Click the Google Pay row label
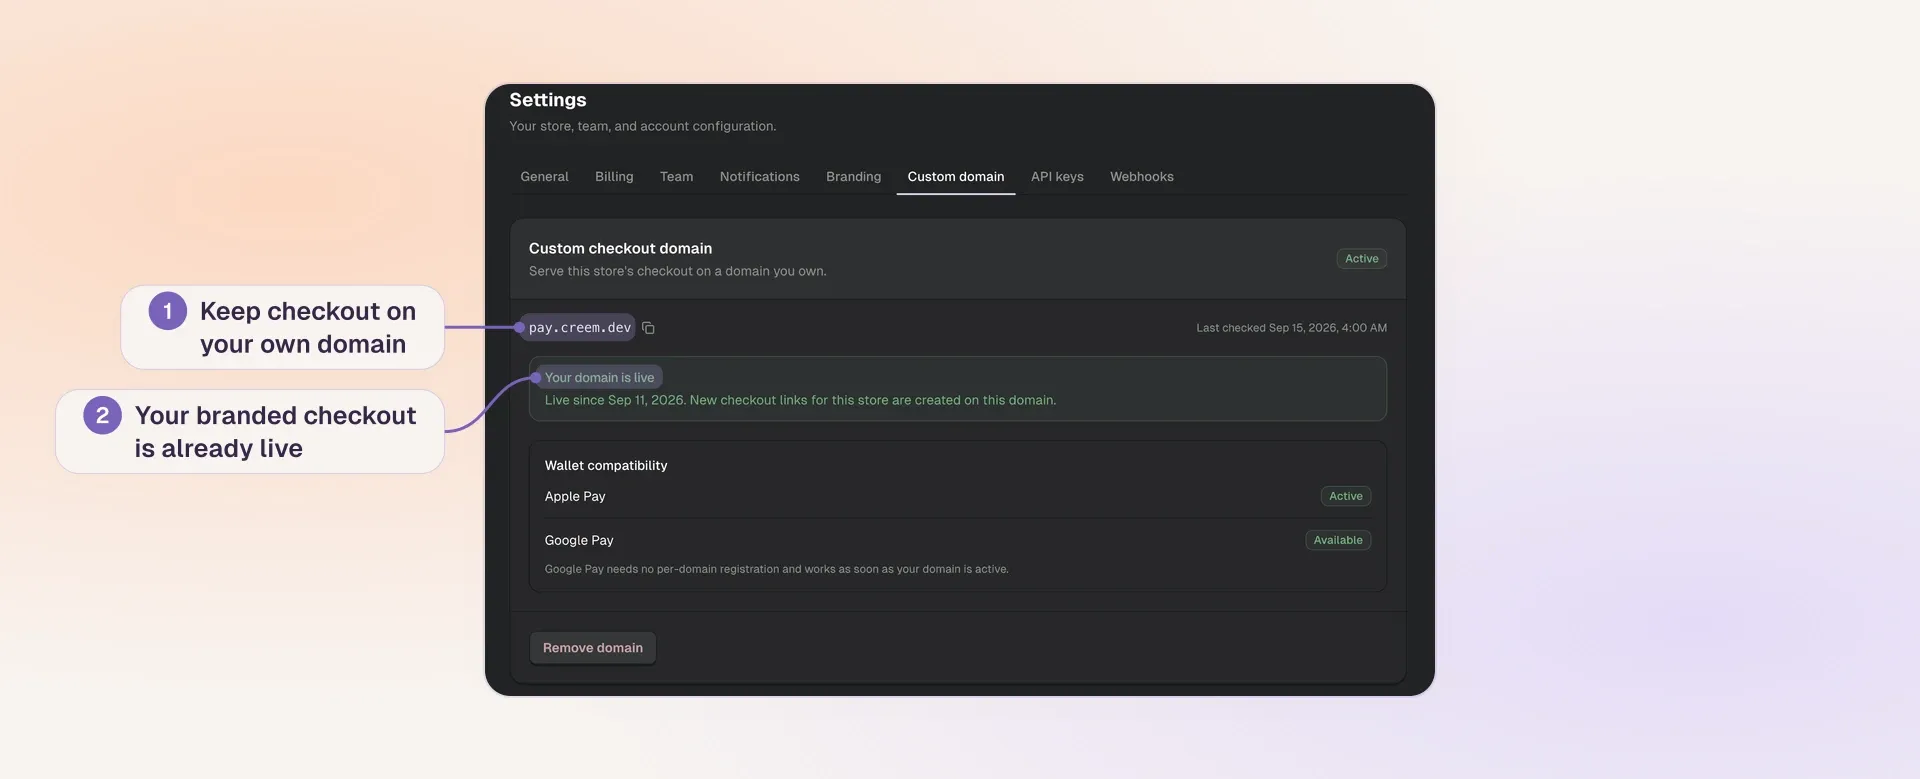The width and height of the screenshot is (1920, 779). coord(579,541)
